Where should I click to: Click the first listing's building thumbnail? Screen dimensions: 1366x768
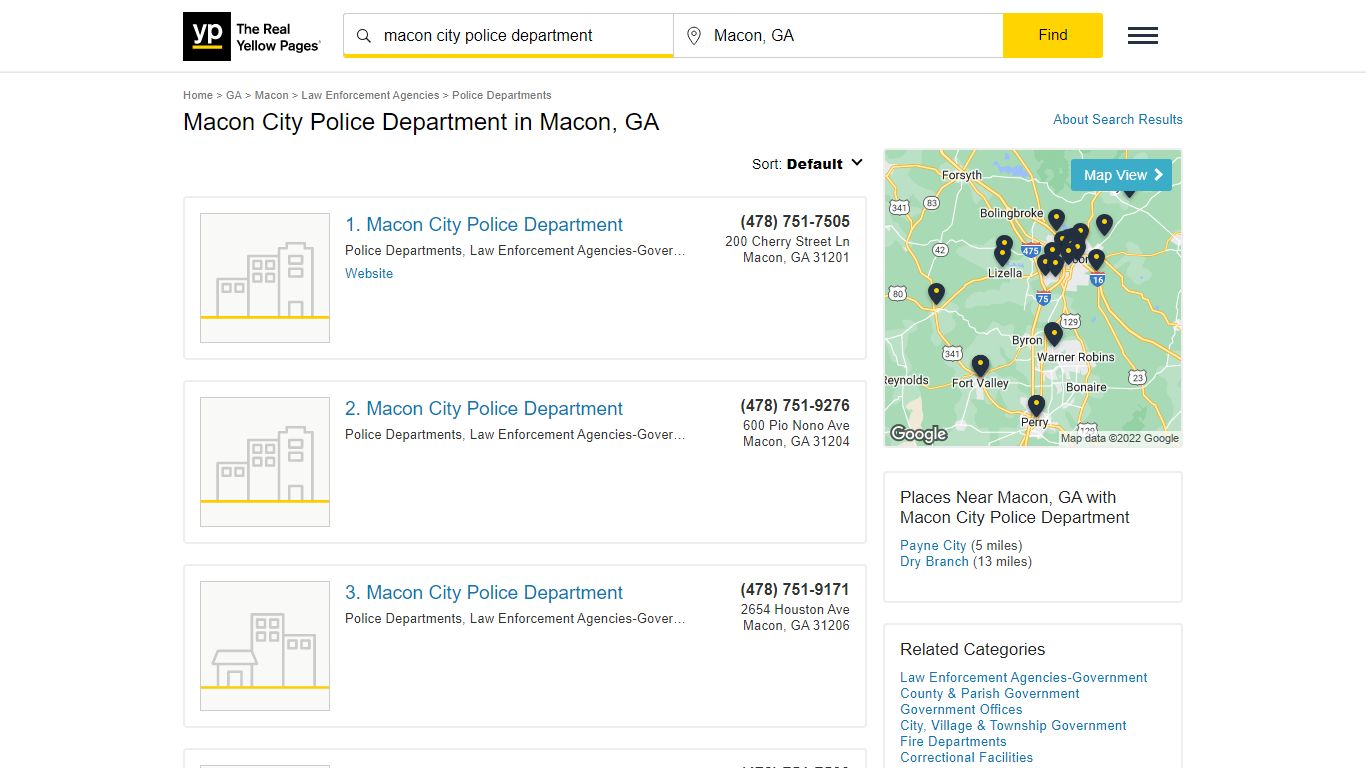click(x=265, y=278)
